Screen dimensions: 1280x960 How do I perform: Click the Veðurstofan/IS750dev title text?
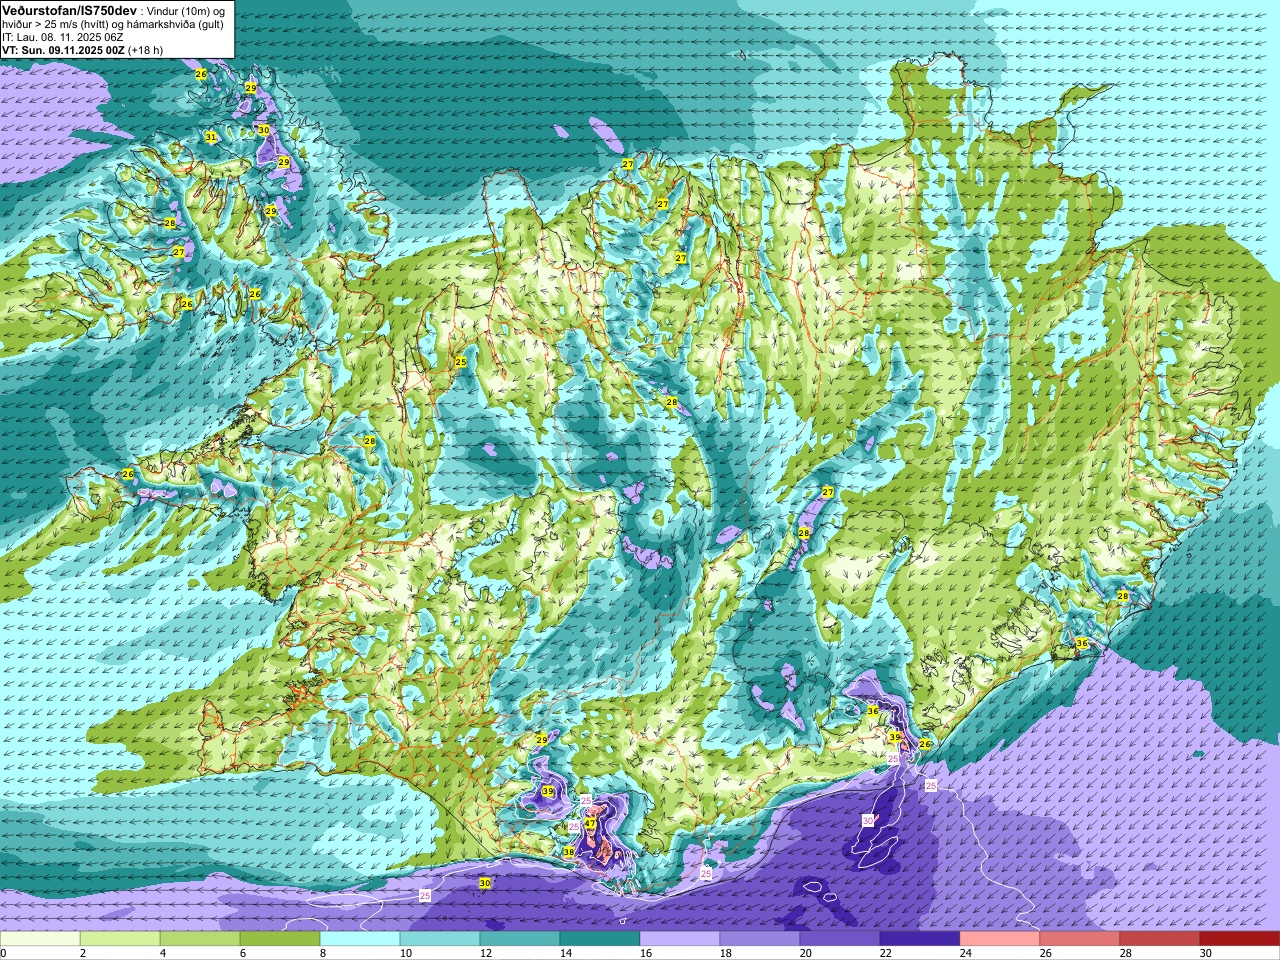pos(69,10)
